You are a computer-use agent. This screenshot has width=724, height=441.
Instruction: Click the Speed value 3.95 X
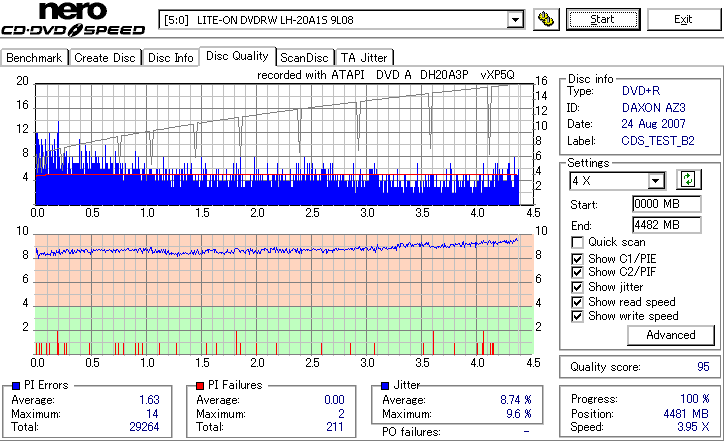coord(693,427)
